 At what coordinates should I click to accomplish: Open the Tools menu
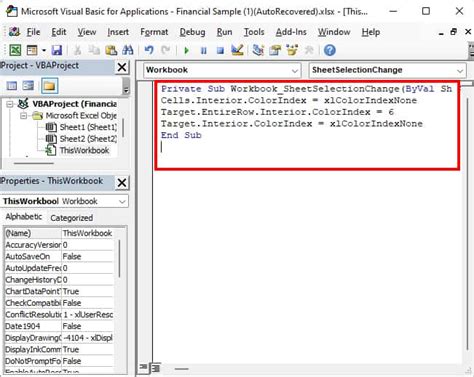point(254,32)
